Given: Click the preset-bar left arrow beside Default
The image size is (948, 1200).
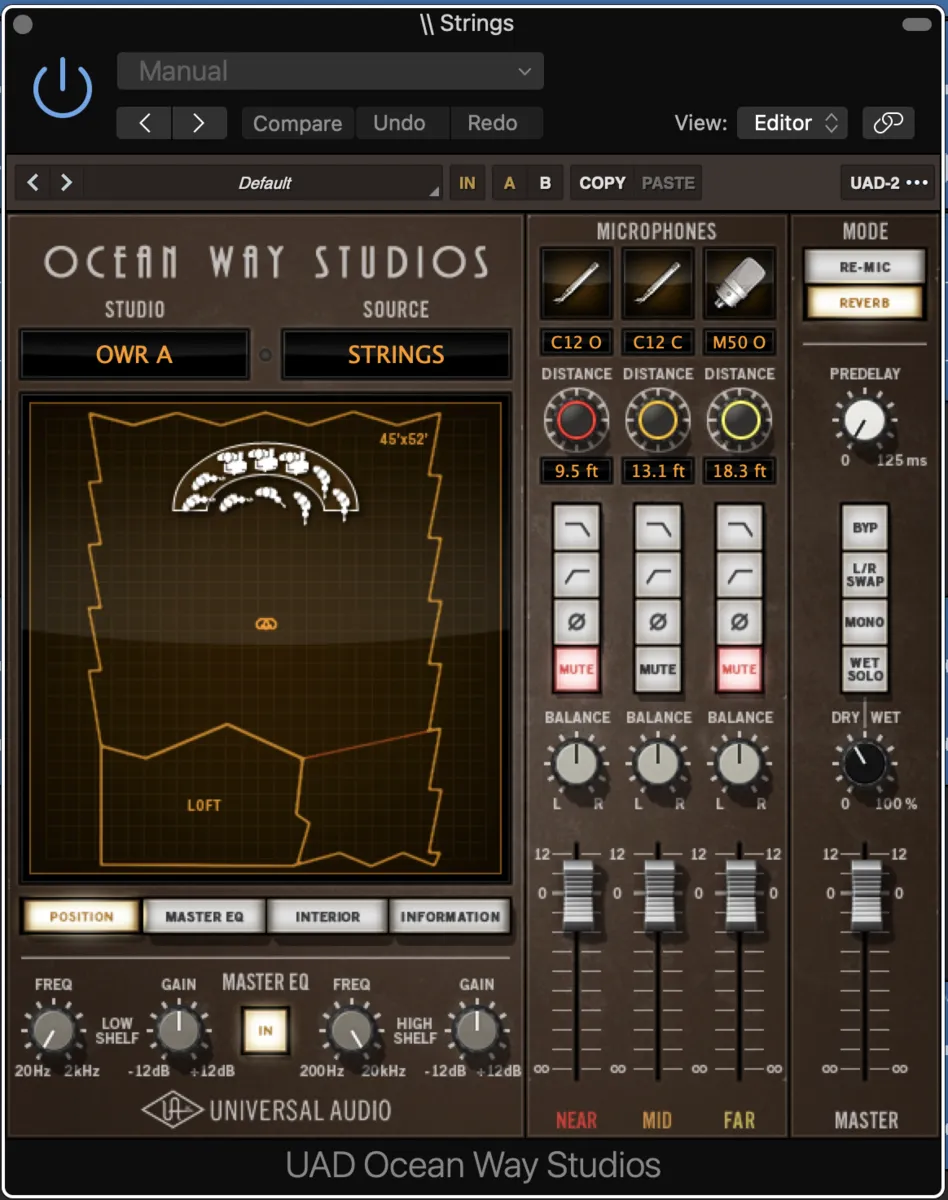Looking at the screenshot, I should [34, 183].
